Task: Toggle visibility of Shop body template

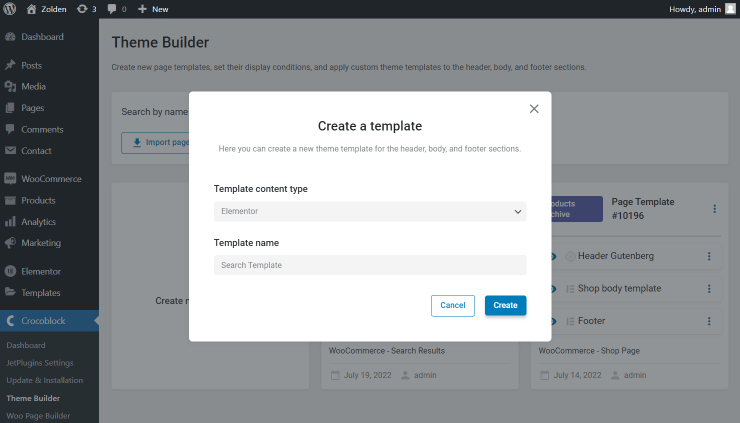Action: click(554, 289)
